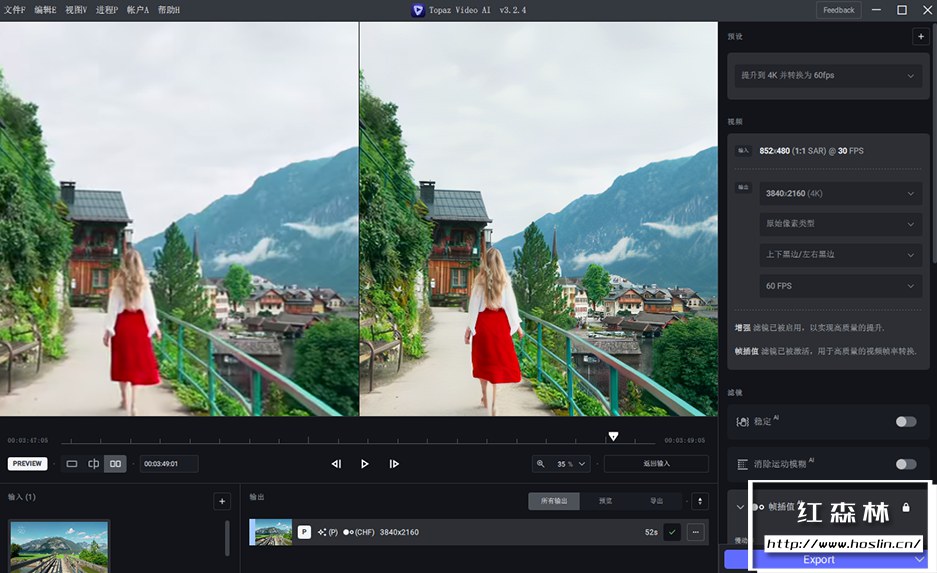Select the single view layout icon
The height and width of the screenshot is (573, 937).
pos(72,464)
